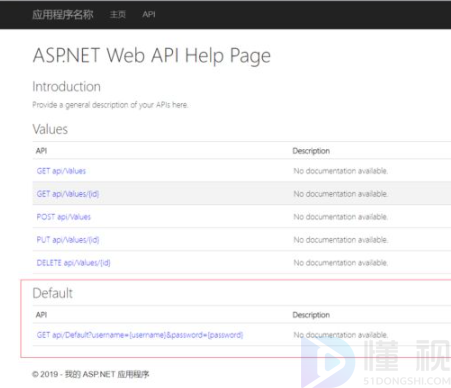Click the general description paragraph text
451x388 pixels.
(x=110, y=105)
